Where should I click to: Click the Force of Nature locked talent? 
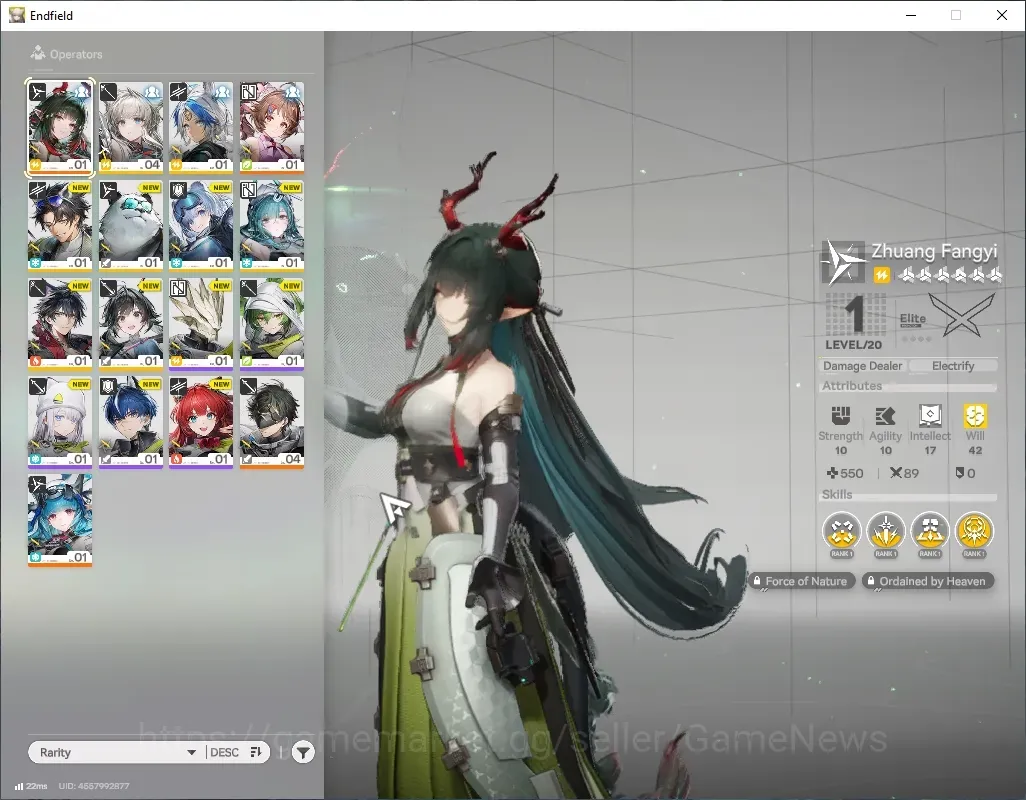(801, 581)
